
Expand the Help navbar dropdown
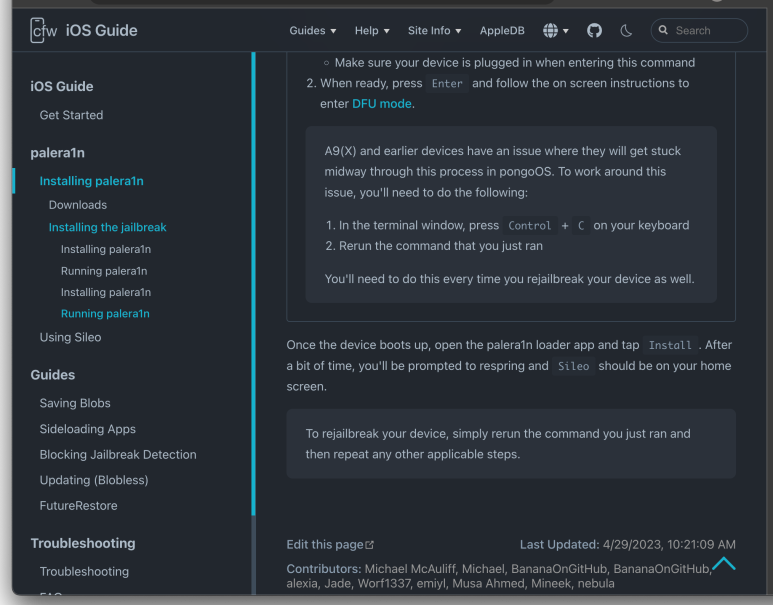tap(372, 31)
